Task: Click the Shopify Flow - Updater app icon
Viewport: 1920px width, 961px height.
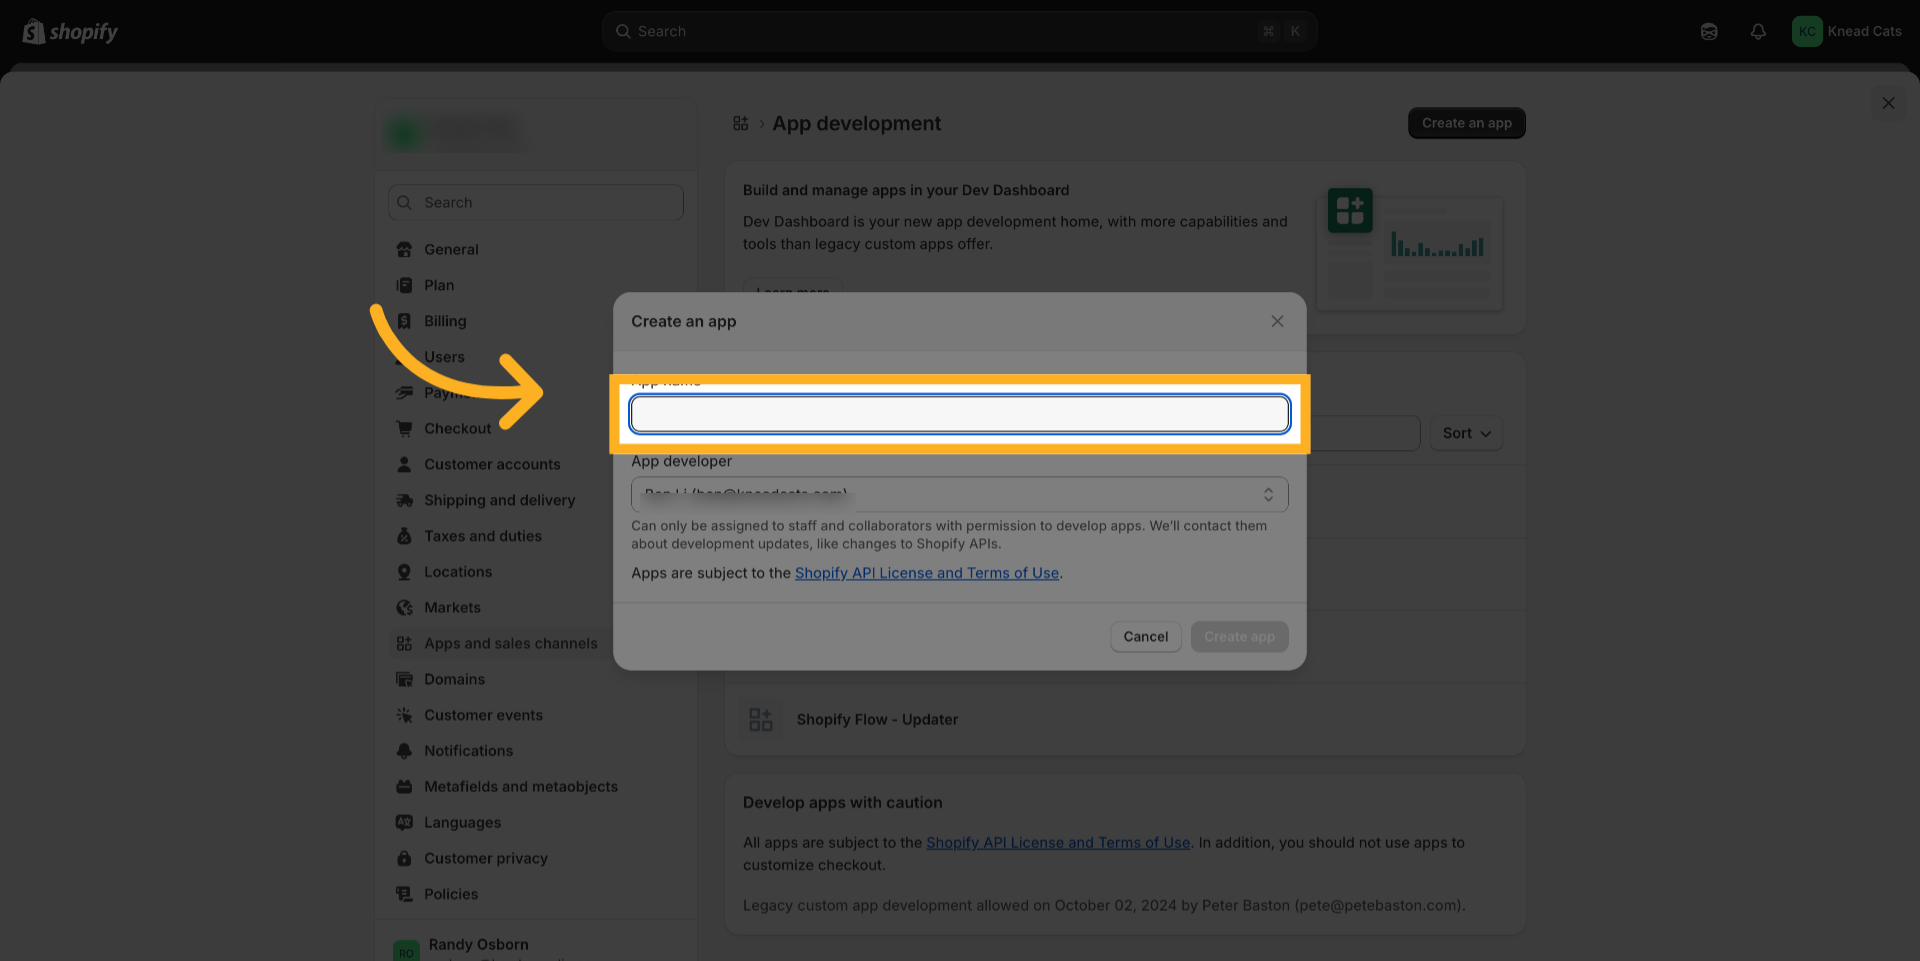Action: pos(761,719)
